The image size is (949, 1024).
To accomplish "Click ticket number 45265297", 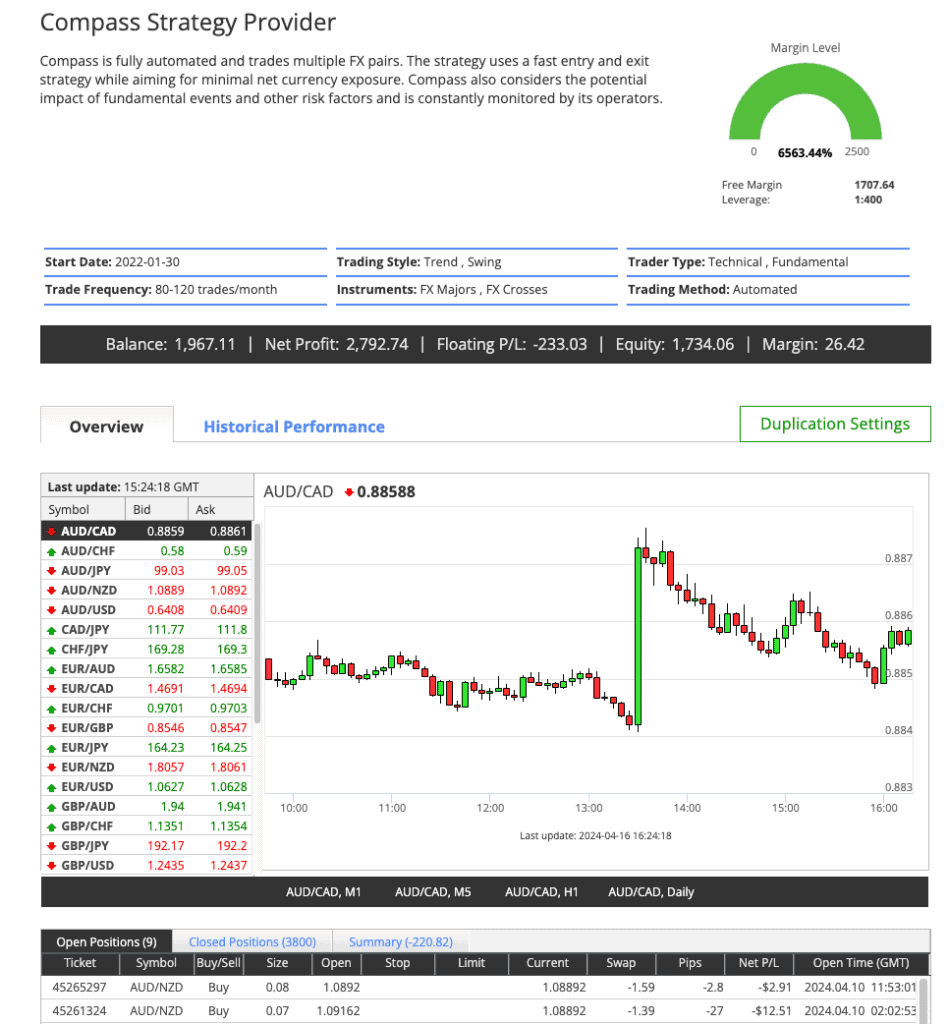I will (79, 987).
